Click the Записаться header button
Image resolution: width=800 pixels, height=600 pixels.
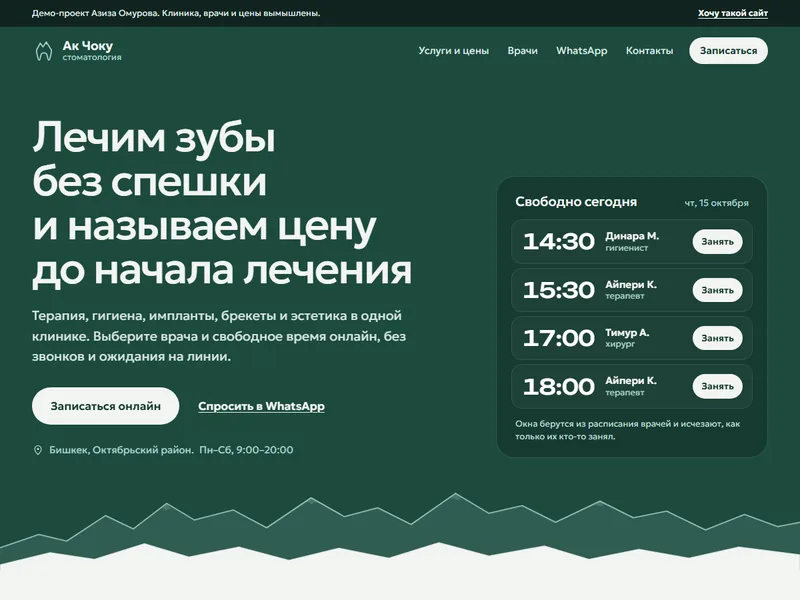[x=728, y=51]
